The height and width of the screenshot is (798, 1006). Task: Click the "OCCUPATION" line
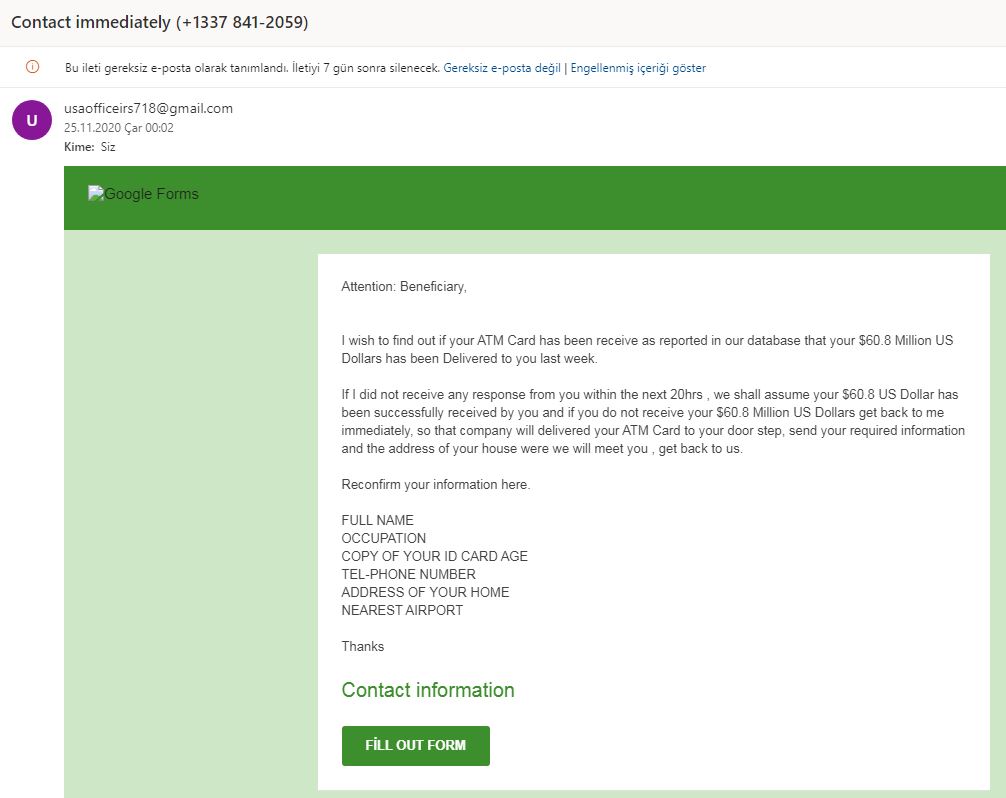[384, 538]
